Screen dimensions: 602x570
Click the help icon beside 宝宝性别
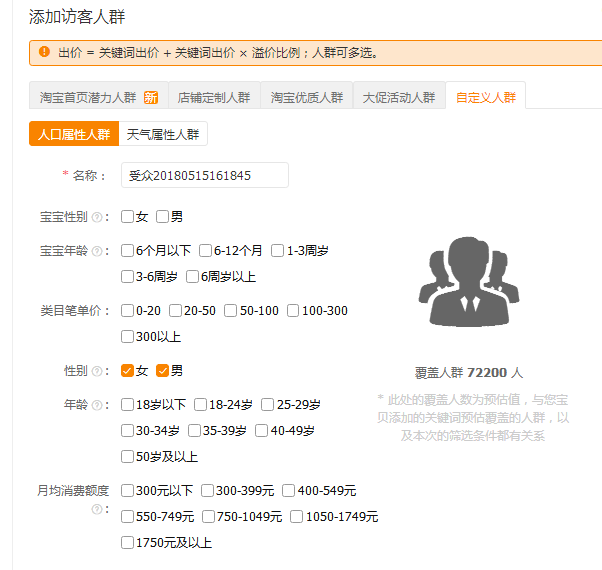[x=97, y=217]
